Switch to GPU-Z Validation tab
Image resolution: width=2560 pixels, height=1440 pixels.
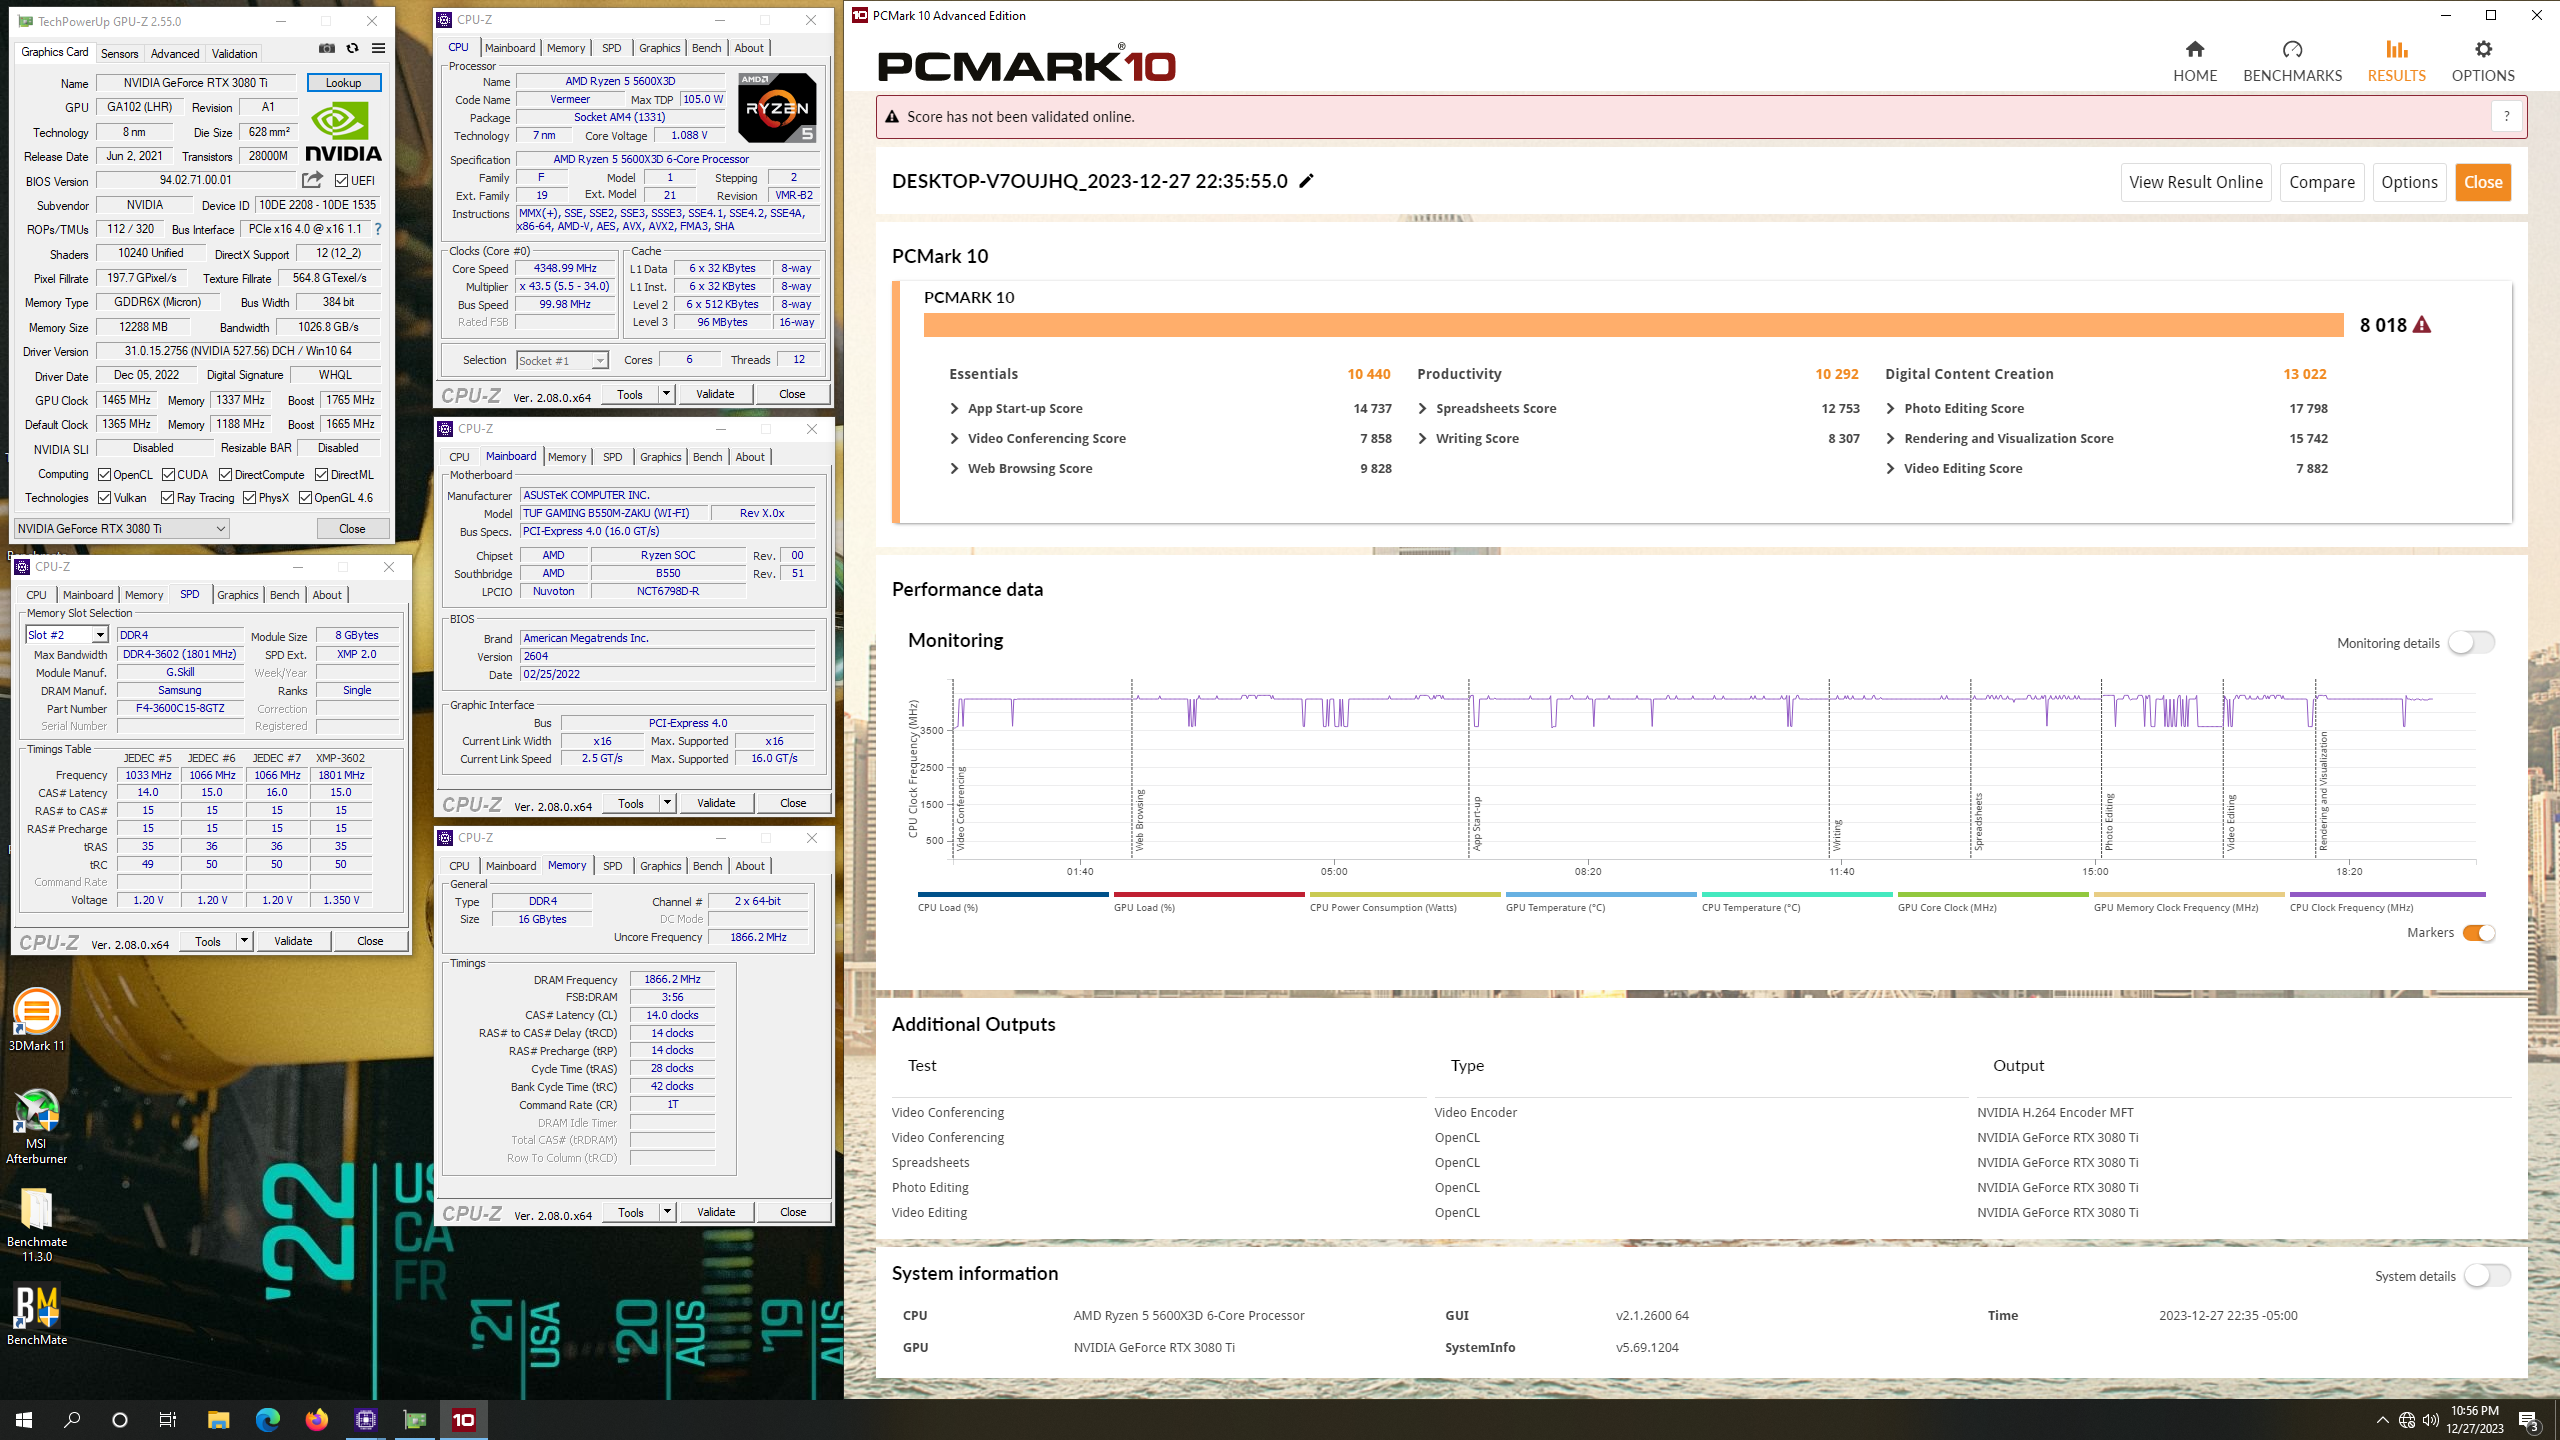tap(234, 53)
